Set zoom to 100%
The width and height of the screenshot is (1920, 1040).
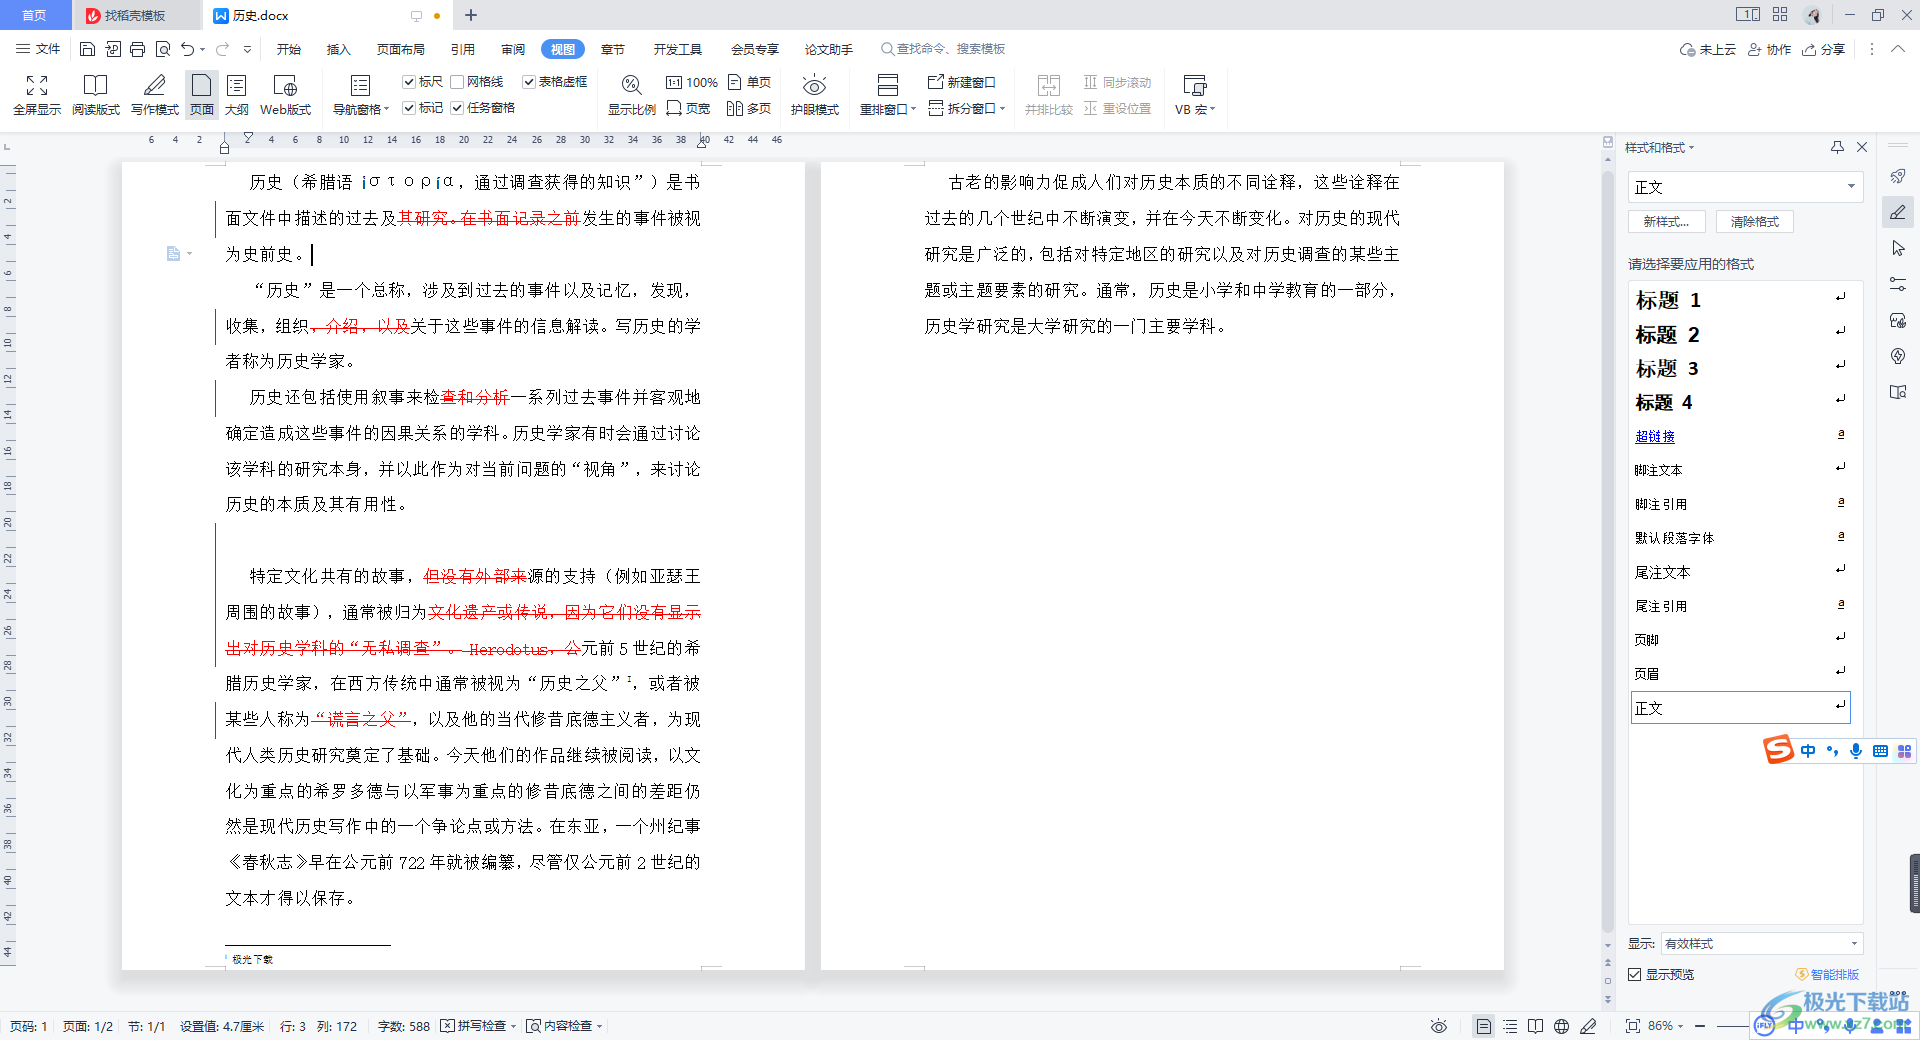pyautogui.click(x=692, y=82)
